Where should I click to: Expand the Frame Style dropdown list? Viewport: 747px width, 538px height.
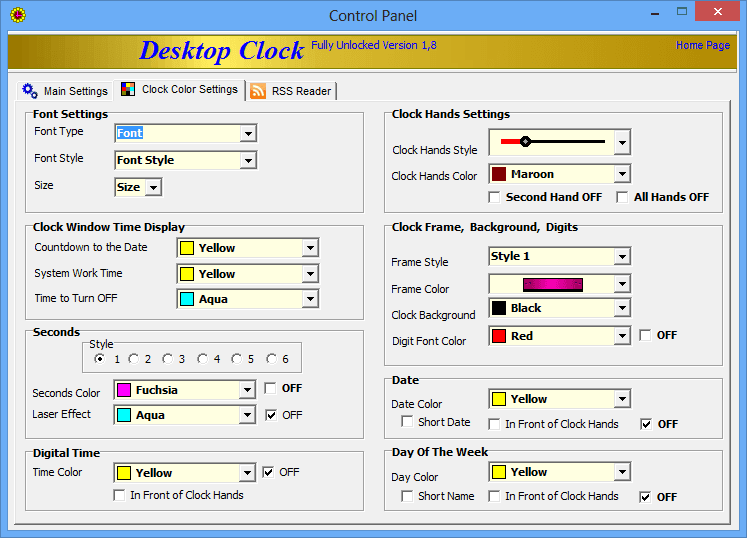622,257
